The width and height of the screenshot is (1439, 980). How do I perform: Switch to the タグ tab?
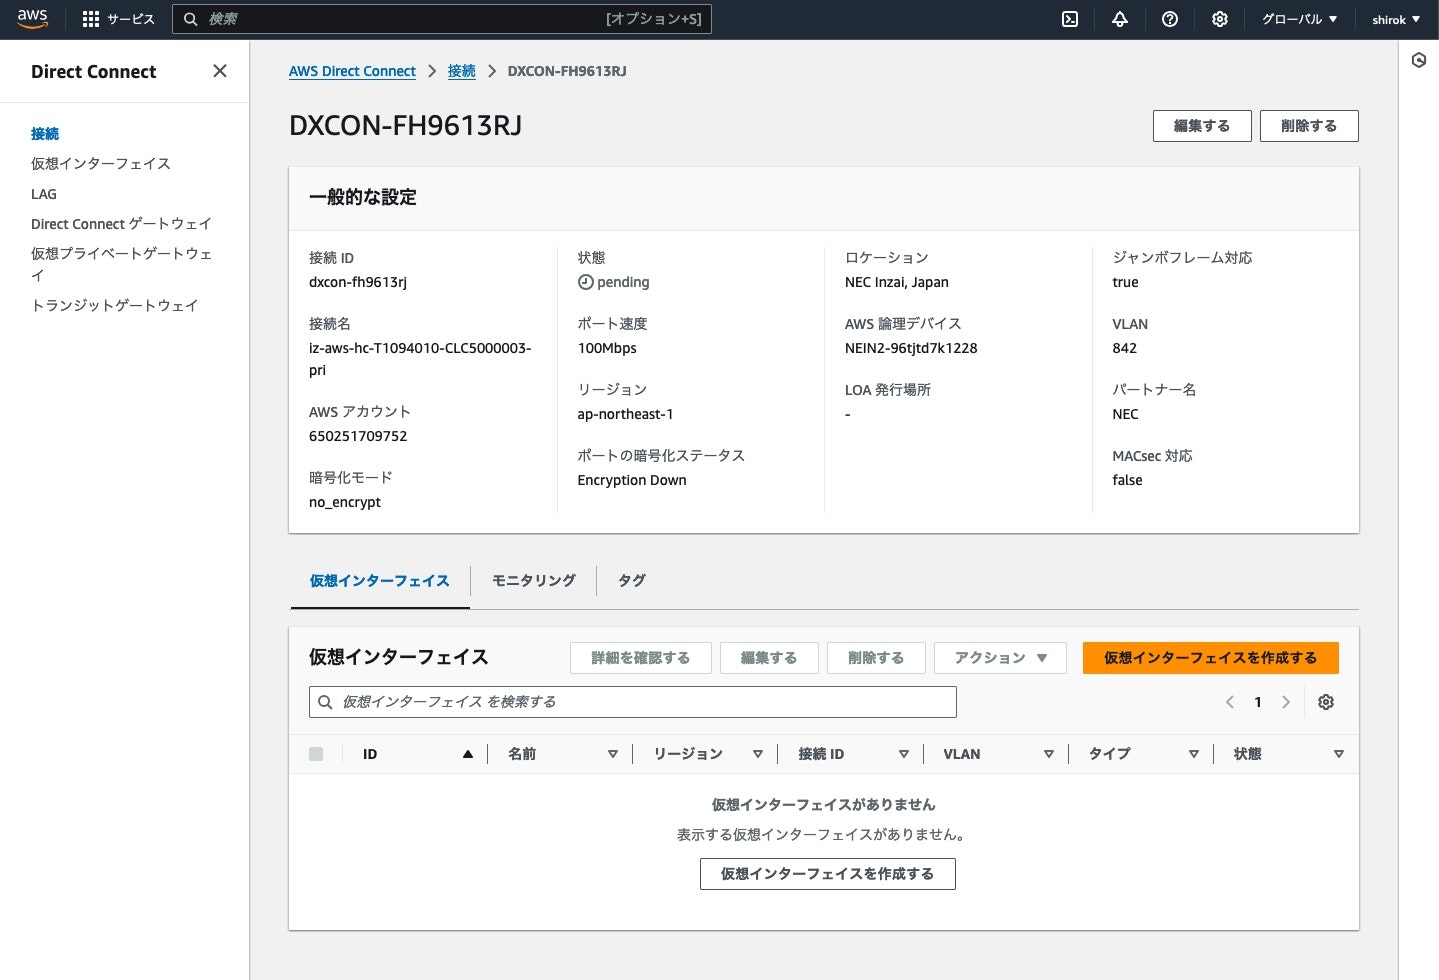pos(631,581)
